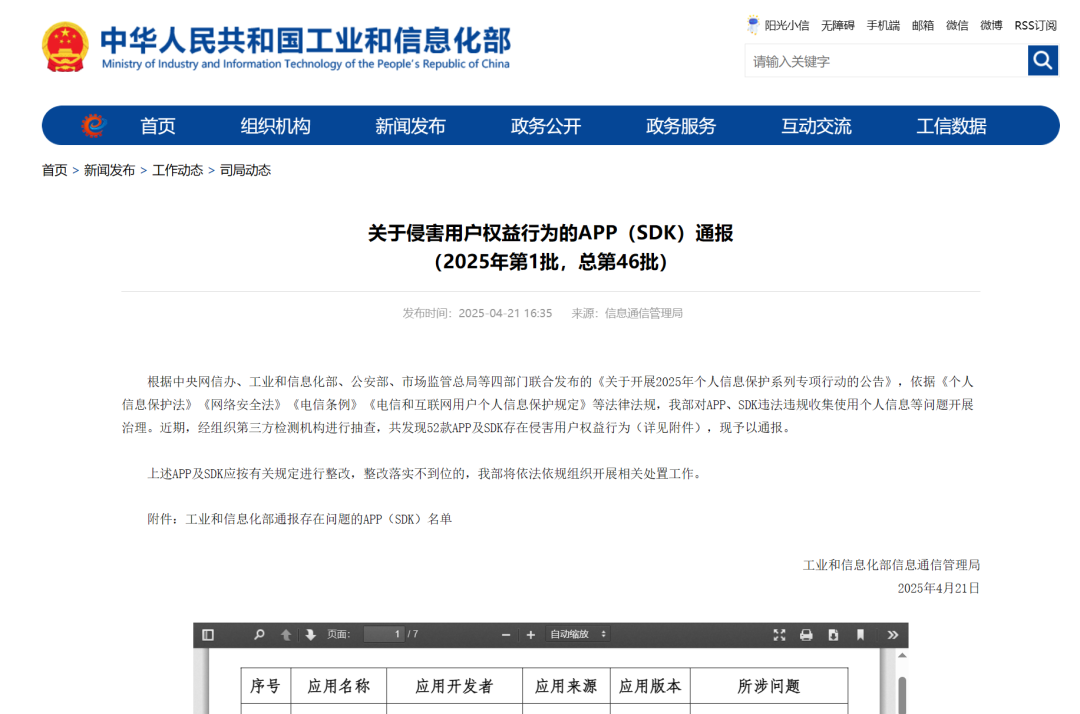This screenshot has height=714, width=1080.
Task: Open the 新闻发布 navigation menu
Action: tap(411, 126)
